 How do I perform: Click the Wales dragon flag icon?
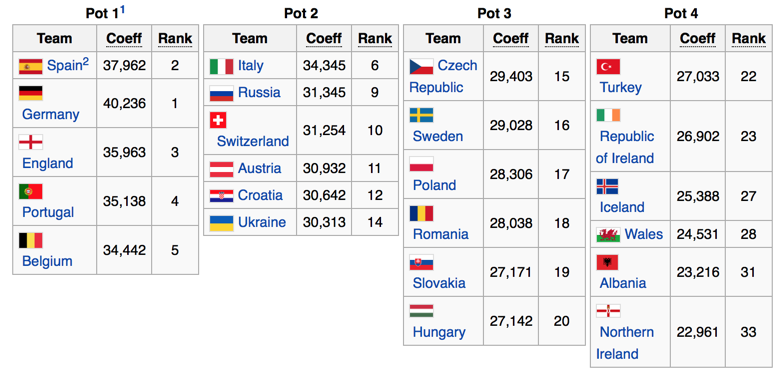pyautogui.click(x=608, y=234)
